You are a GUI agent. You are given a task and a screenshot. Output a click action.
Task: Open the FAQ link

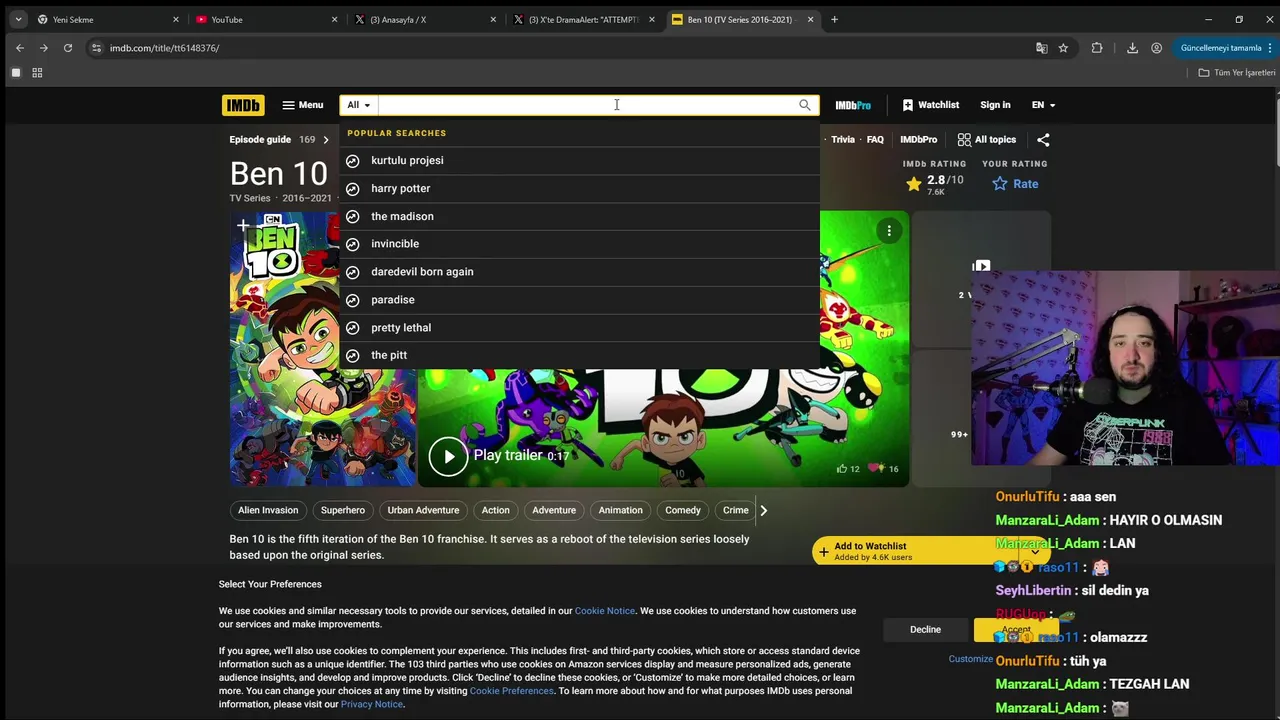[x=875, y=140]
